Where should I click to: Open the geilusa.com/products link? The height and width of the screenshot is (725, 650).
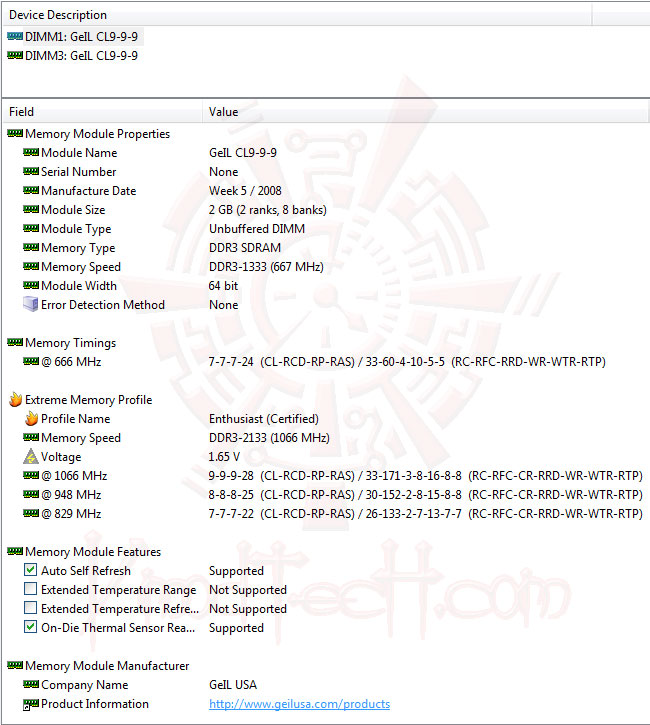(x=300, y=704)
